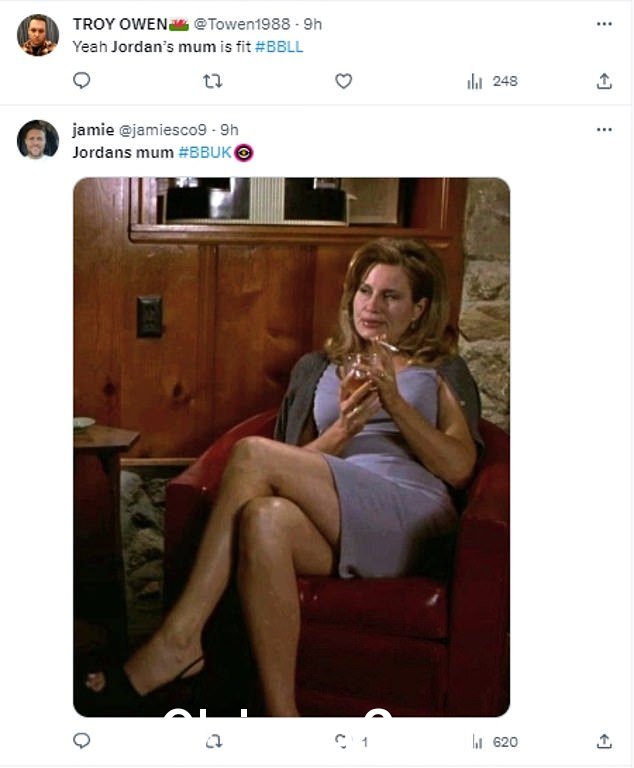634x768 pixels.
Task: Share Troy Owen's tweet
Action: pyautogui.click(x=604, y=81)
